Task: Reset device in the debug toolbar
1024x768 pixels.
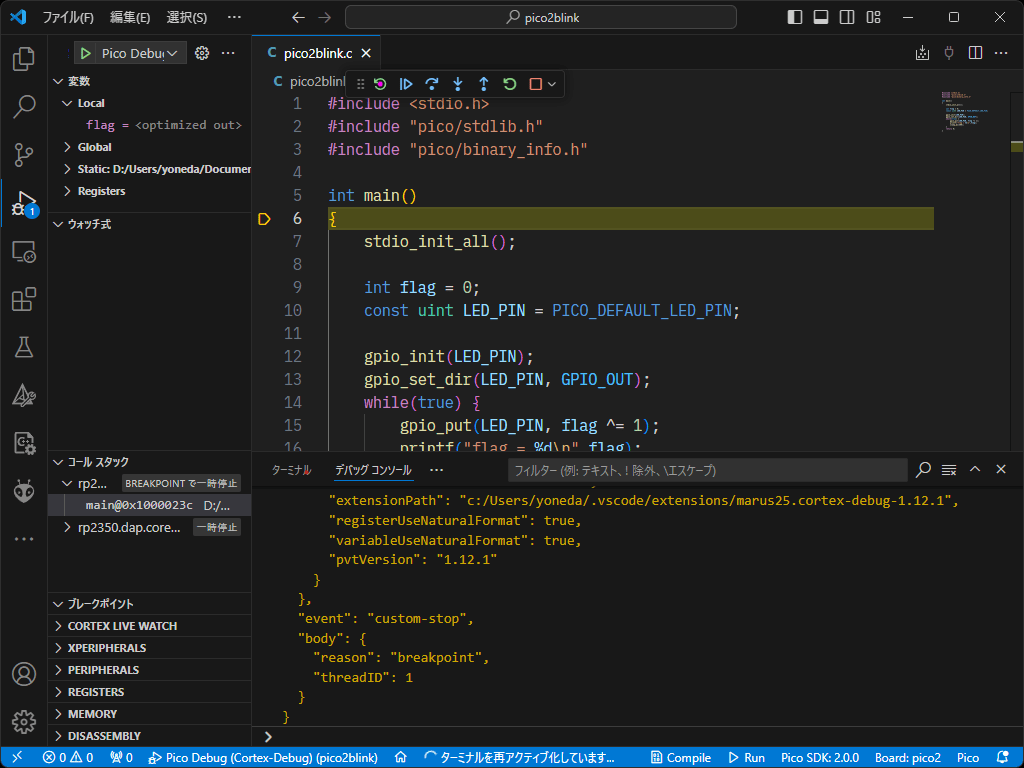Action: [x=380, y=84]
